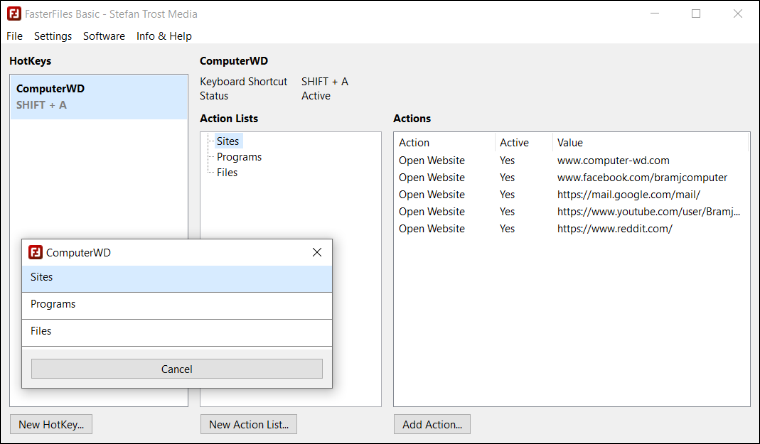This screenshot has width=760, height=444.
Task: Close the FasterFiles main window
Action: tap(738, 14)
